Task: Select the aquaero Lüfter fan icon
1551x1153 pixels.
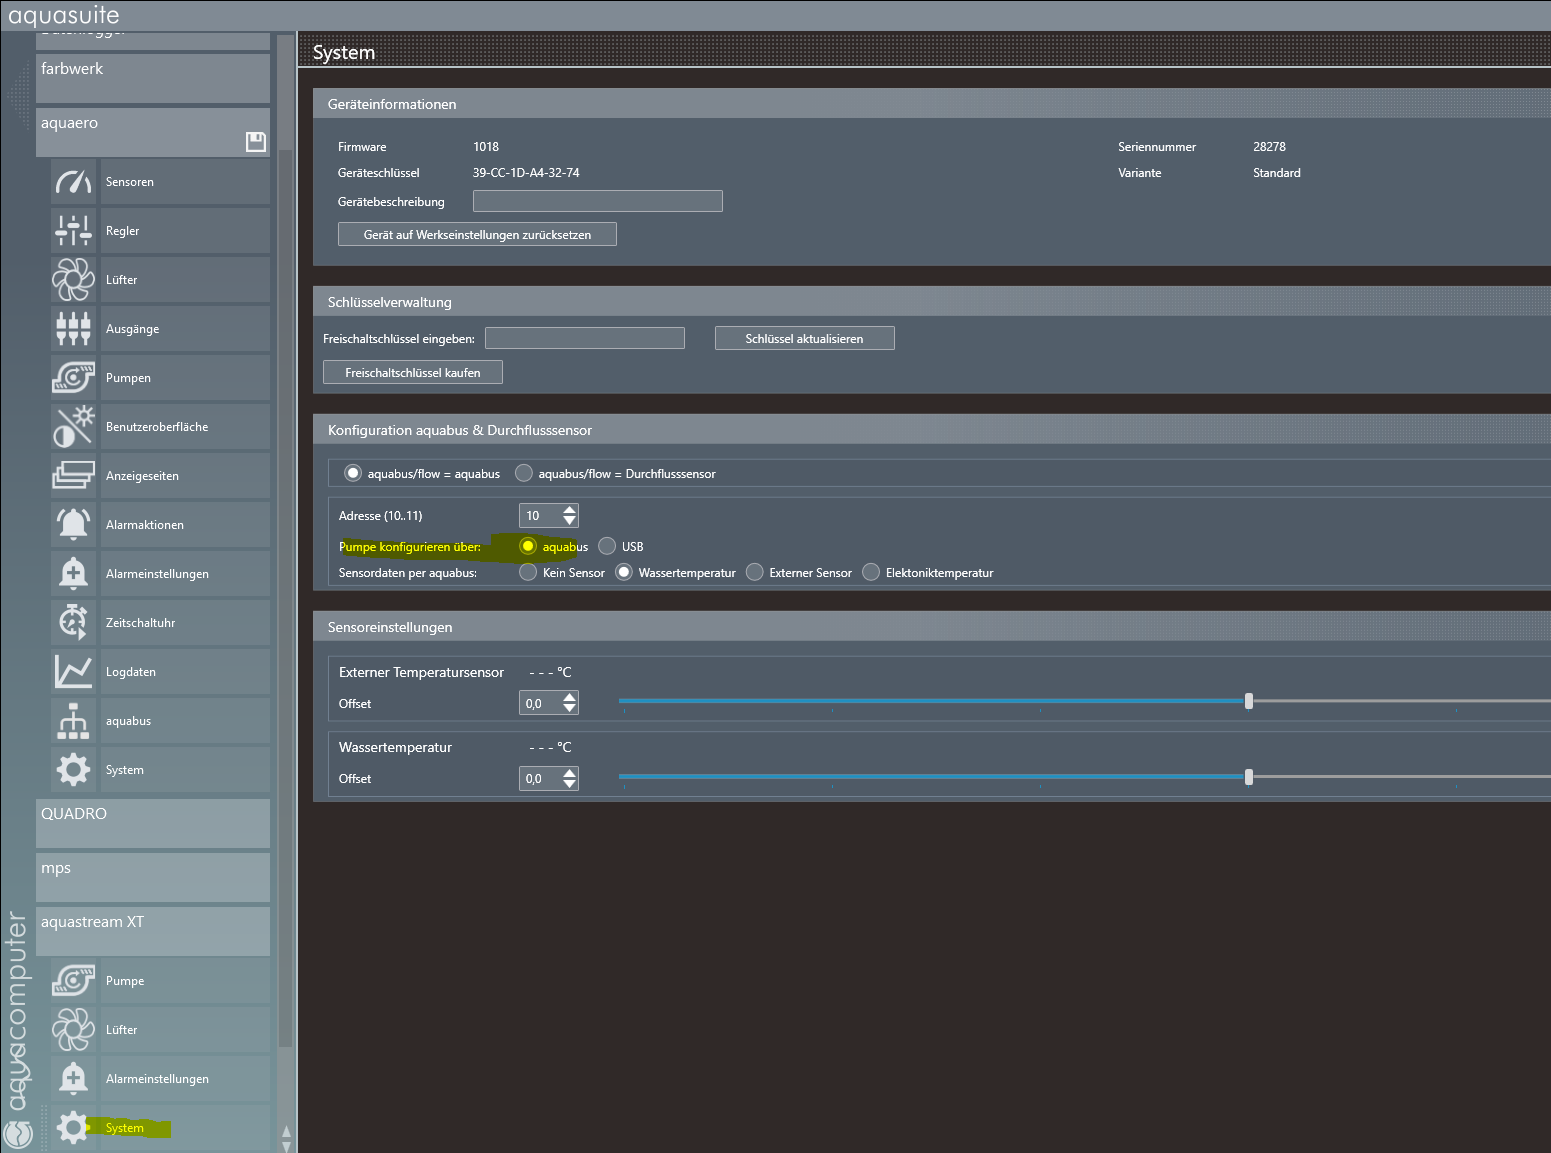Action: 73,280
